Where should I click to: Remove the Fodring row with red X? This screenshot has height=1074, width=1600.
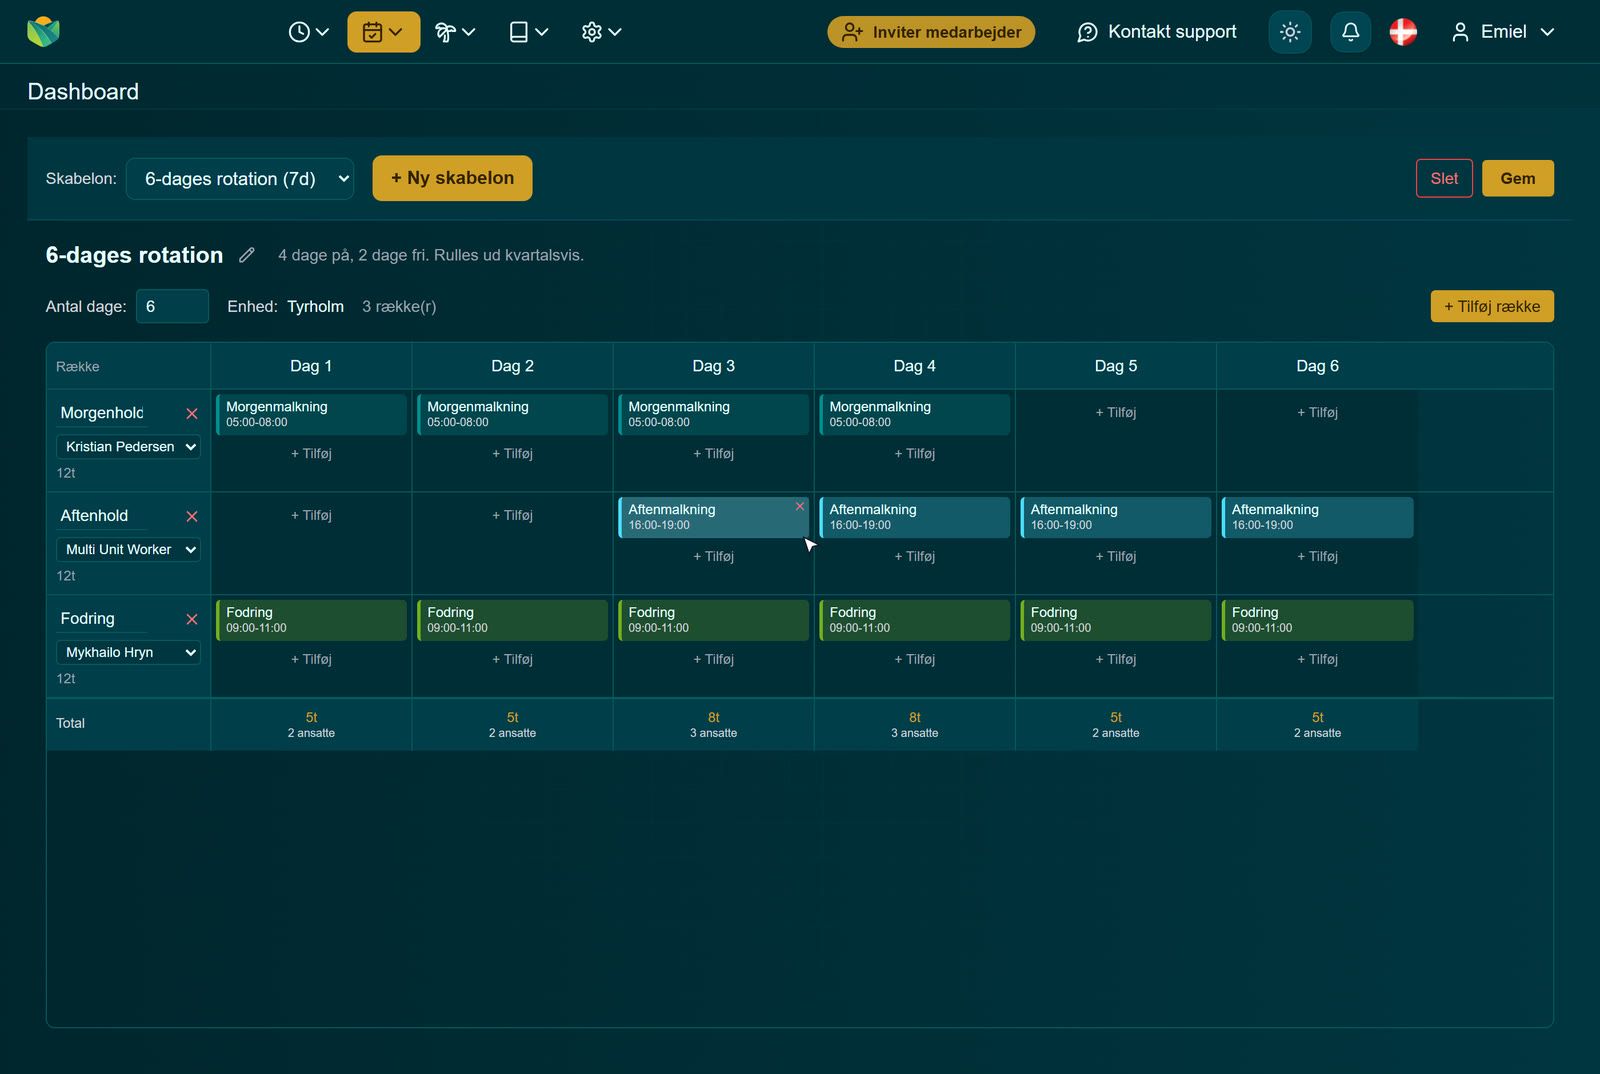pos(192,620)
